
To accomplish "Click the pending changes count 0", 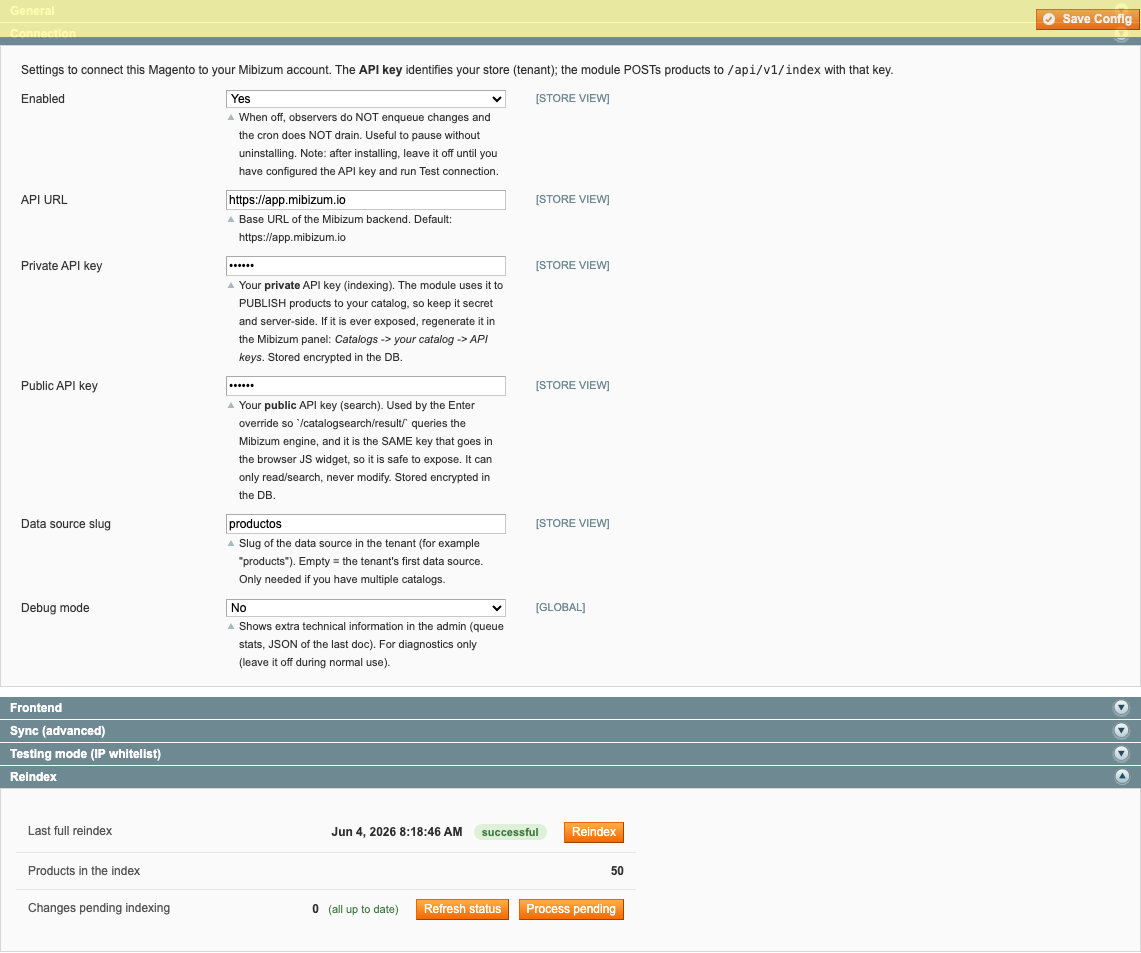I will [x=315, y=909].
